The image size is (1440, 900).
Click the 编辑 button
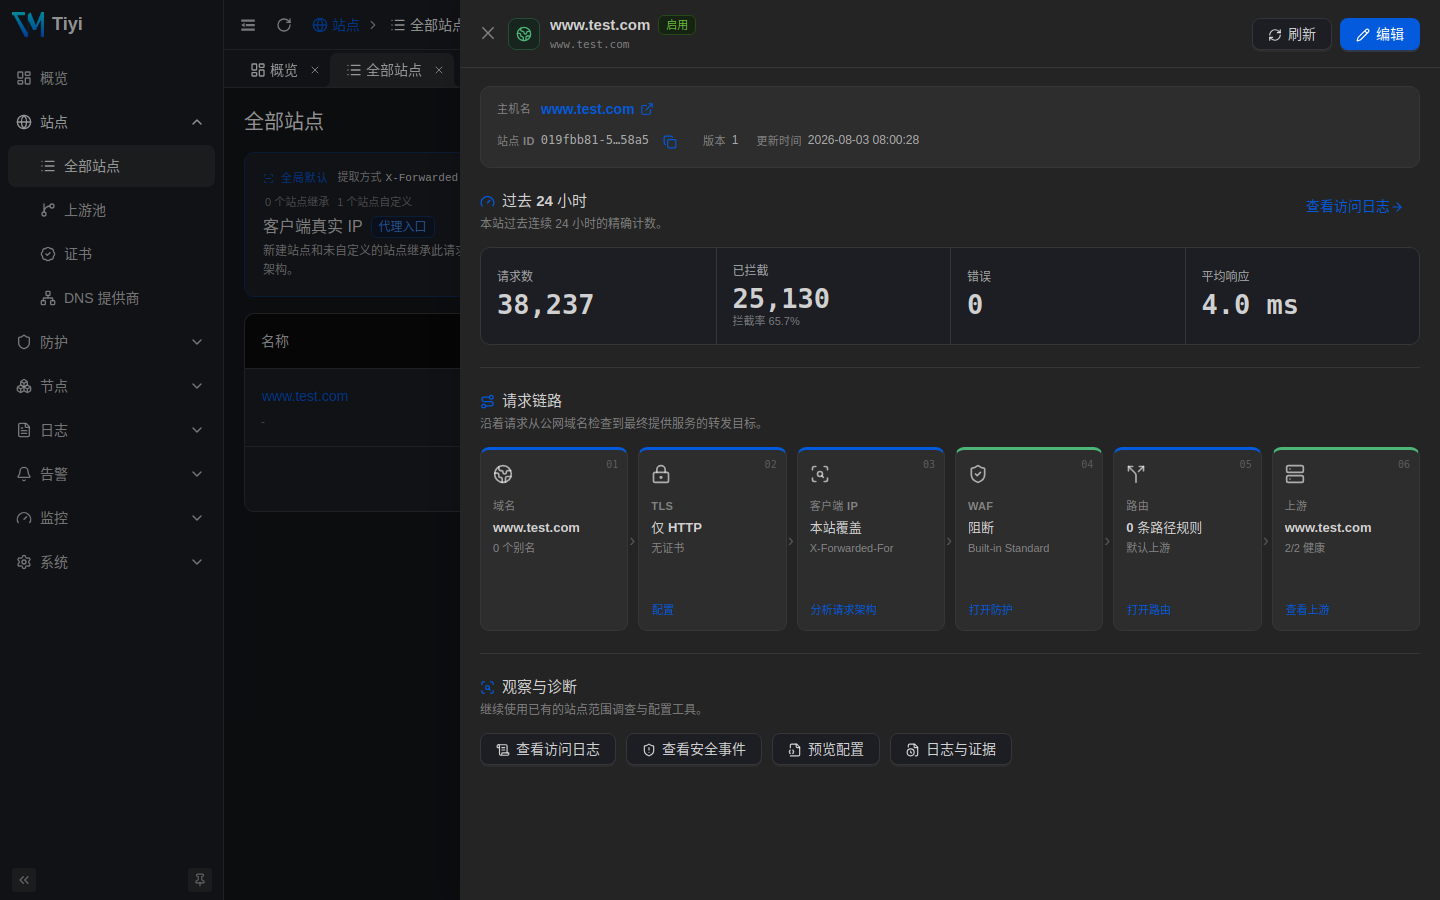(x=1380, y=34)
